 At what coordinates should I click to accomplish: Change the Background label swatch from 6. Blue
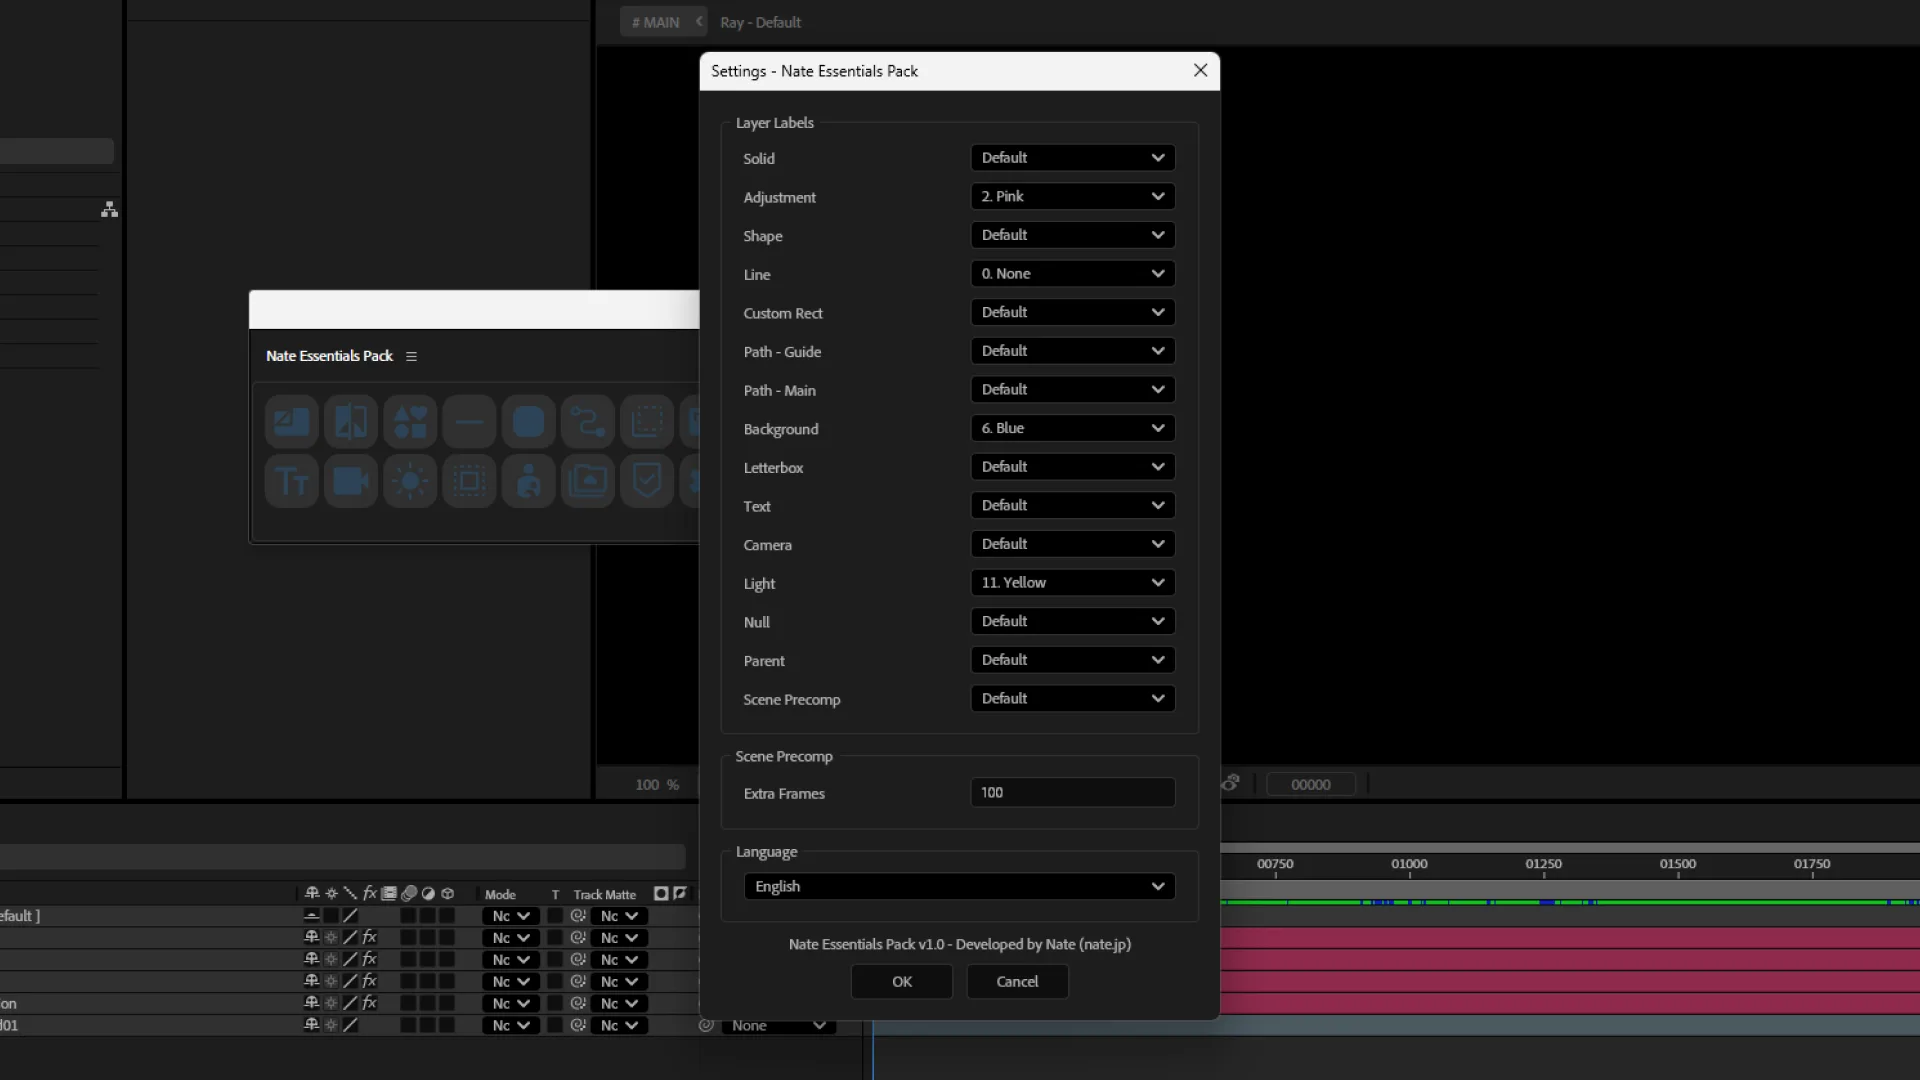pos(1071,428)
